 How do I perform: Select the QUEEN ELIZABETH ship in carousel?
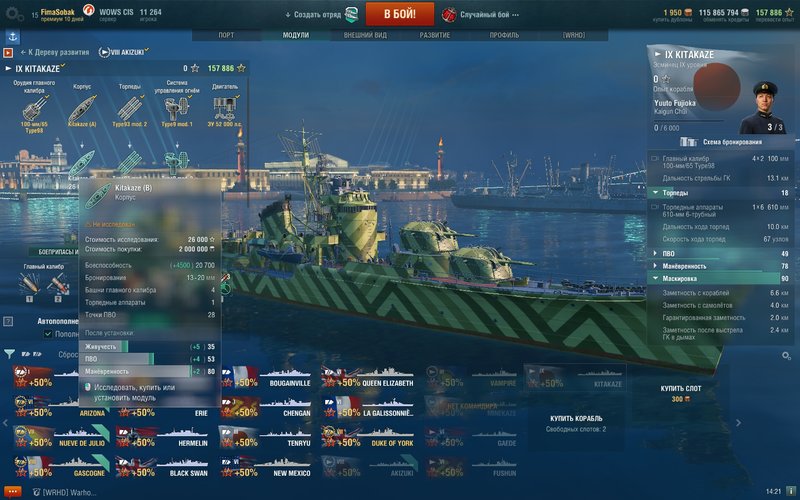click(368, 377)
